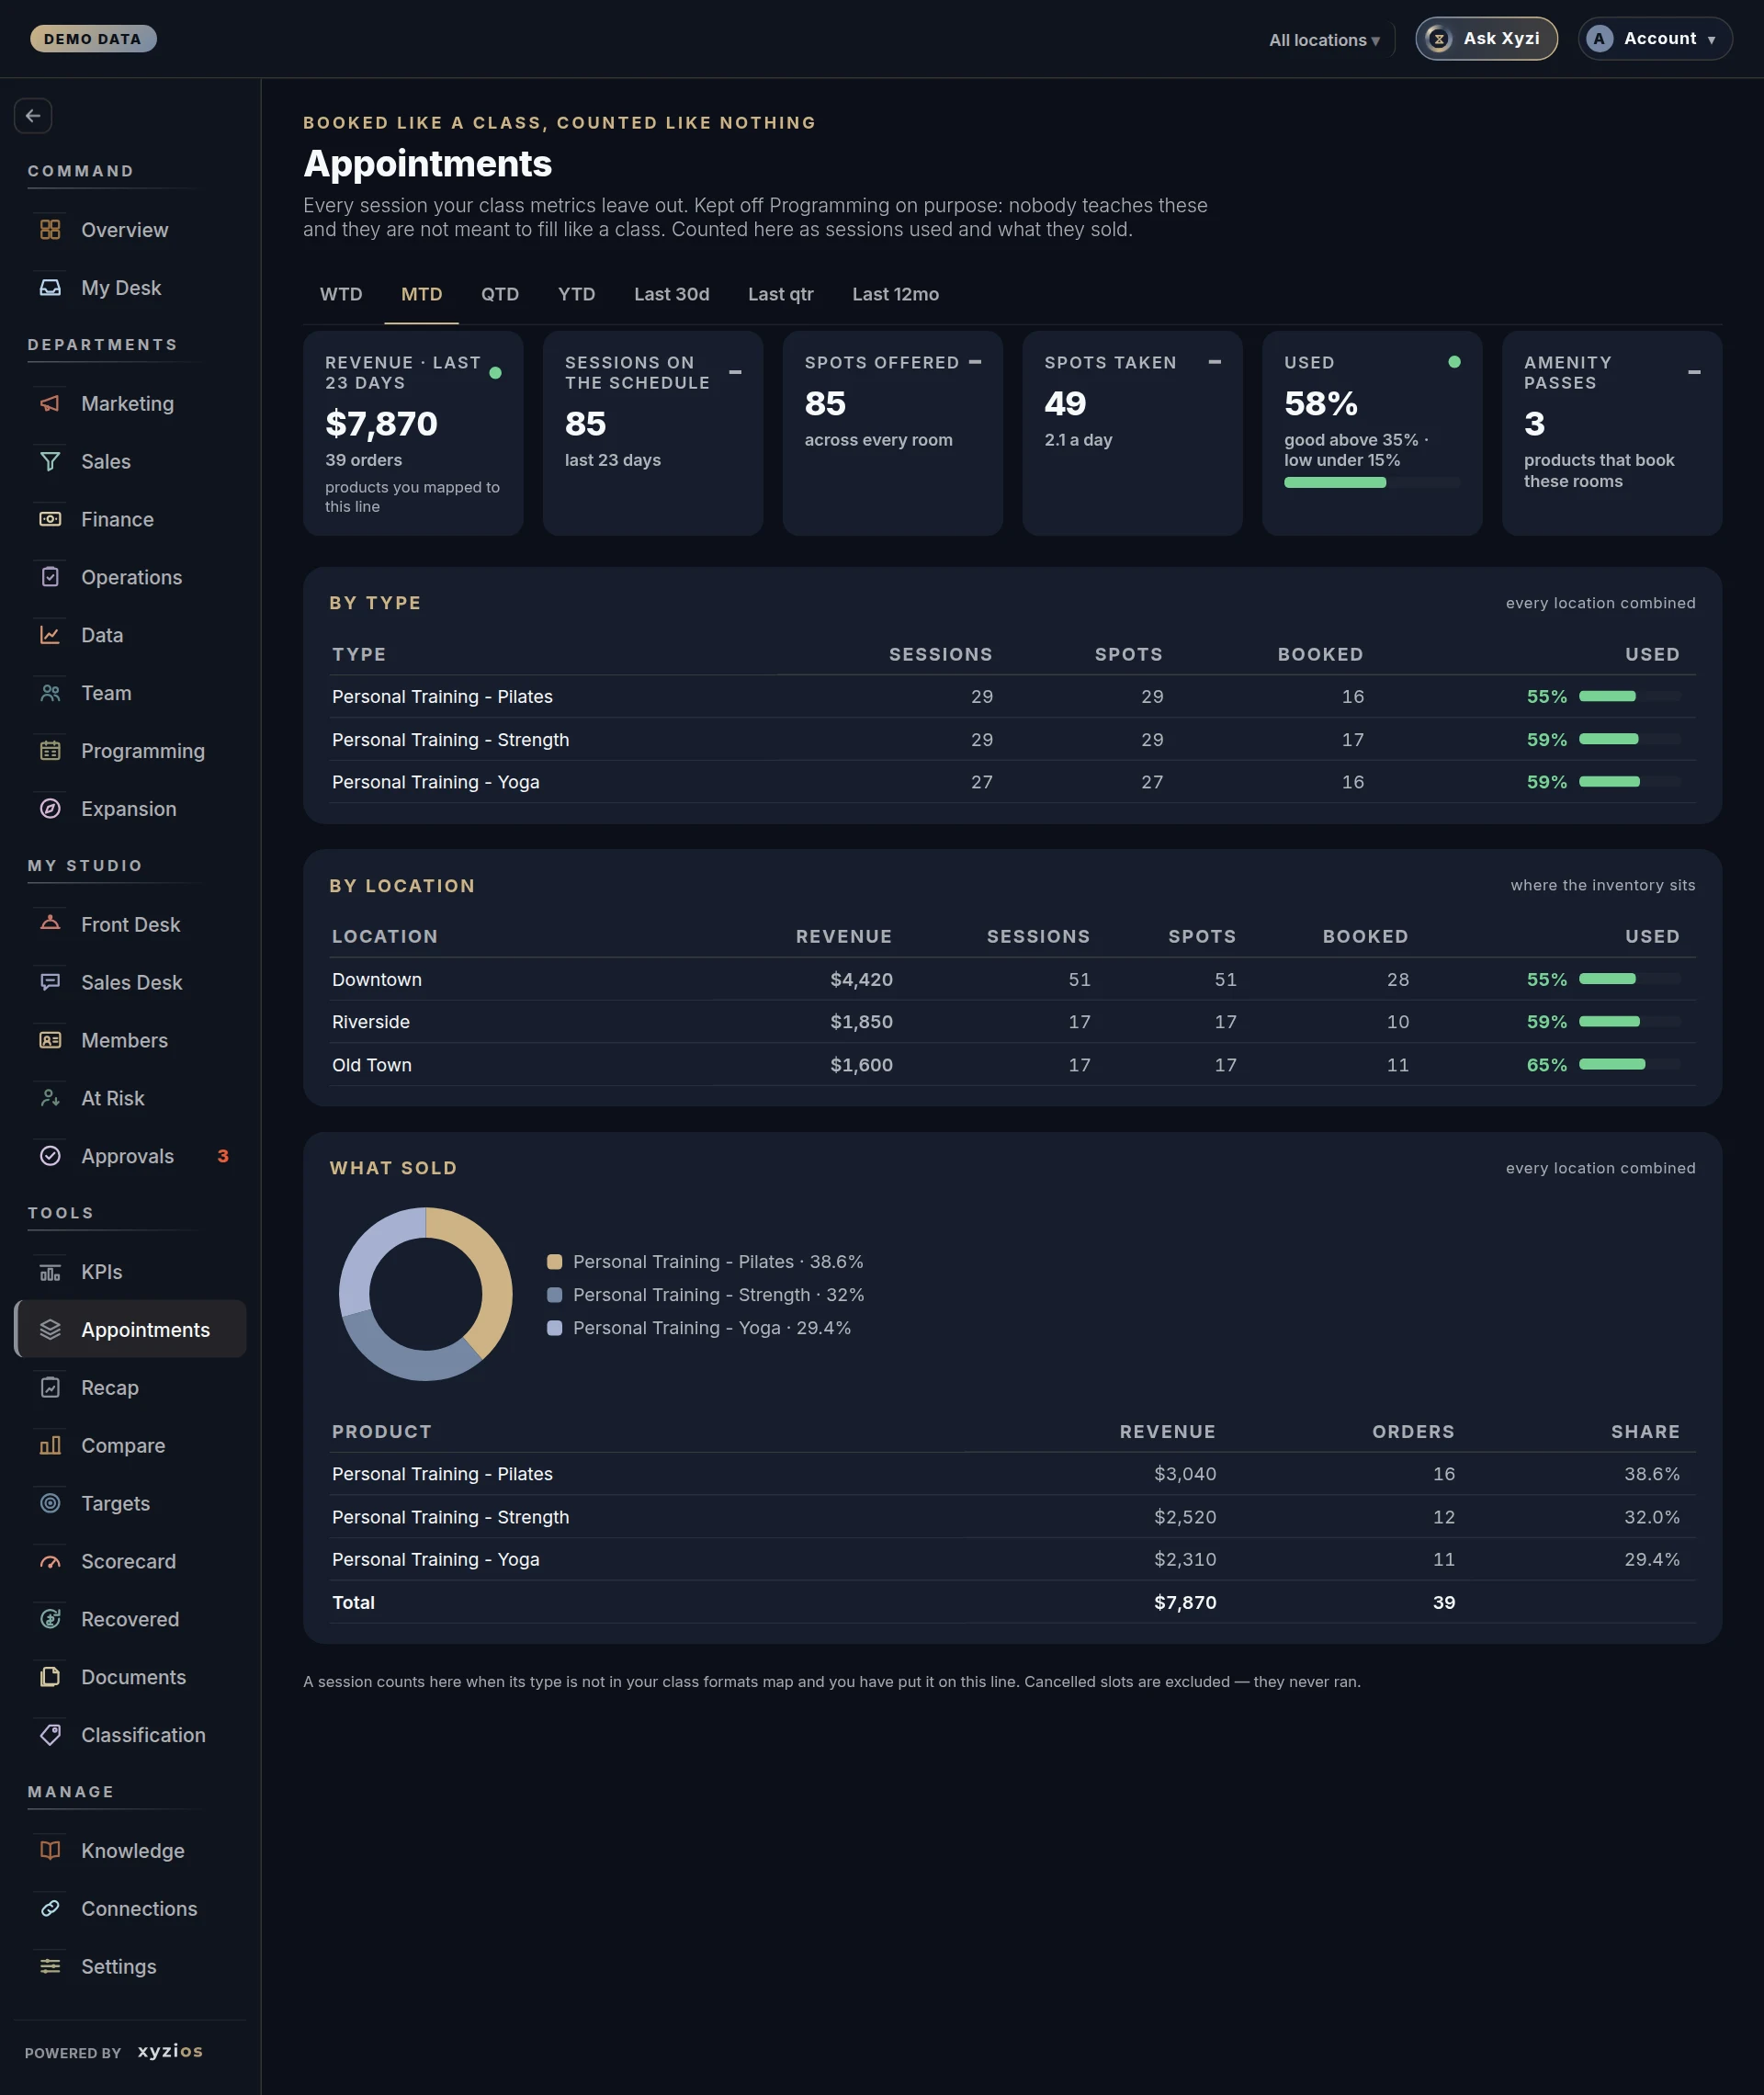Open Members ID card icon
The width and height of the screenshot is (1764, 2095).
[x=50, y=1041]
